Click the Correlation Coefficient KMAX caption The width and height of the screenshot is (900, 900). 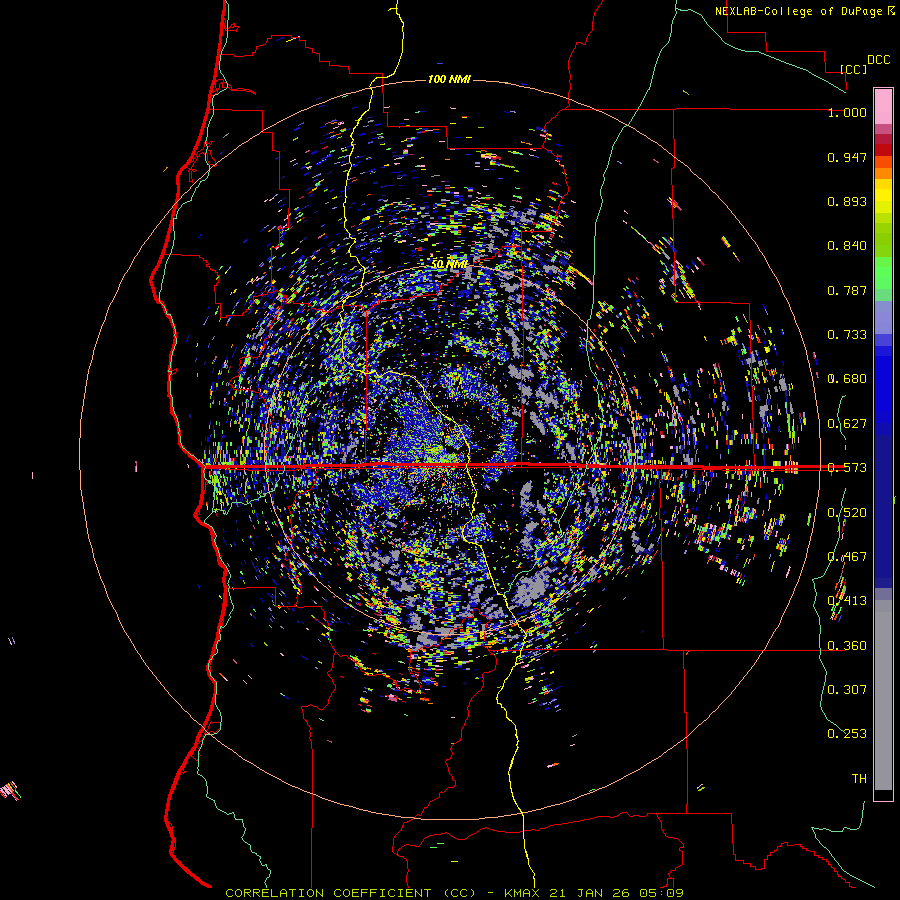click(x=454, y=893)
